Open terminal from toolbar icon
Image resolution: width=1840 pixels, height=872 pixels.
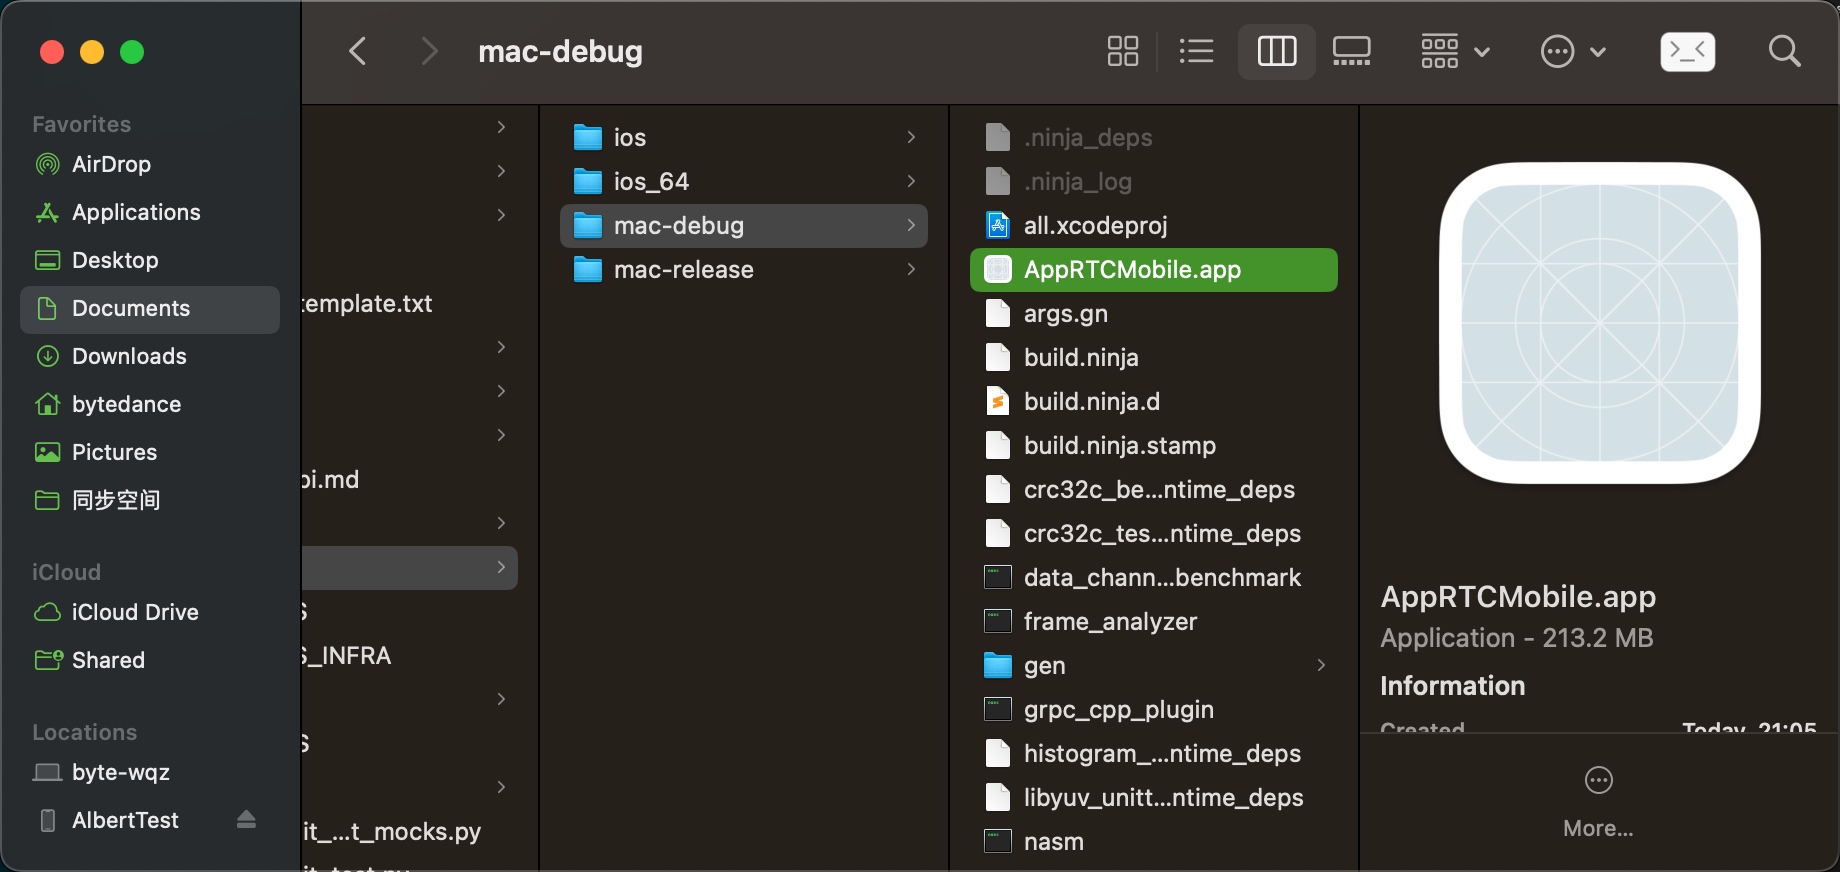1687,51
